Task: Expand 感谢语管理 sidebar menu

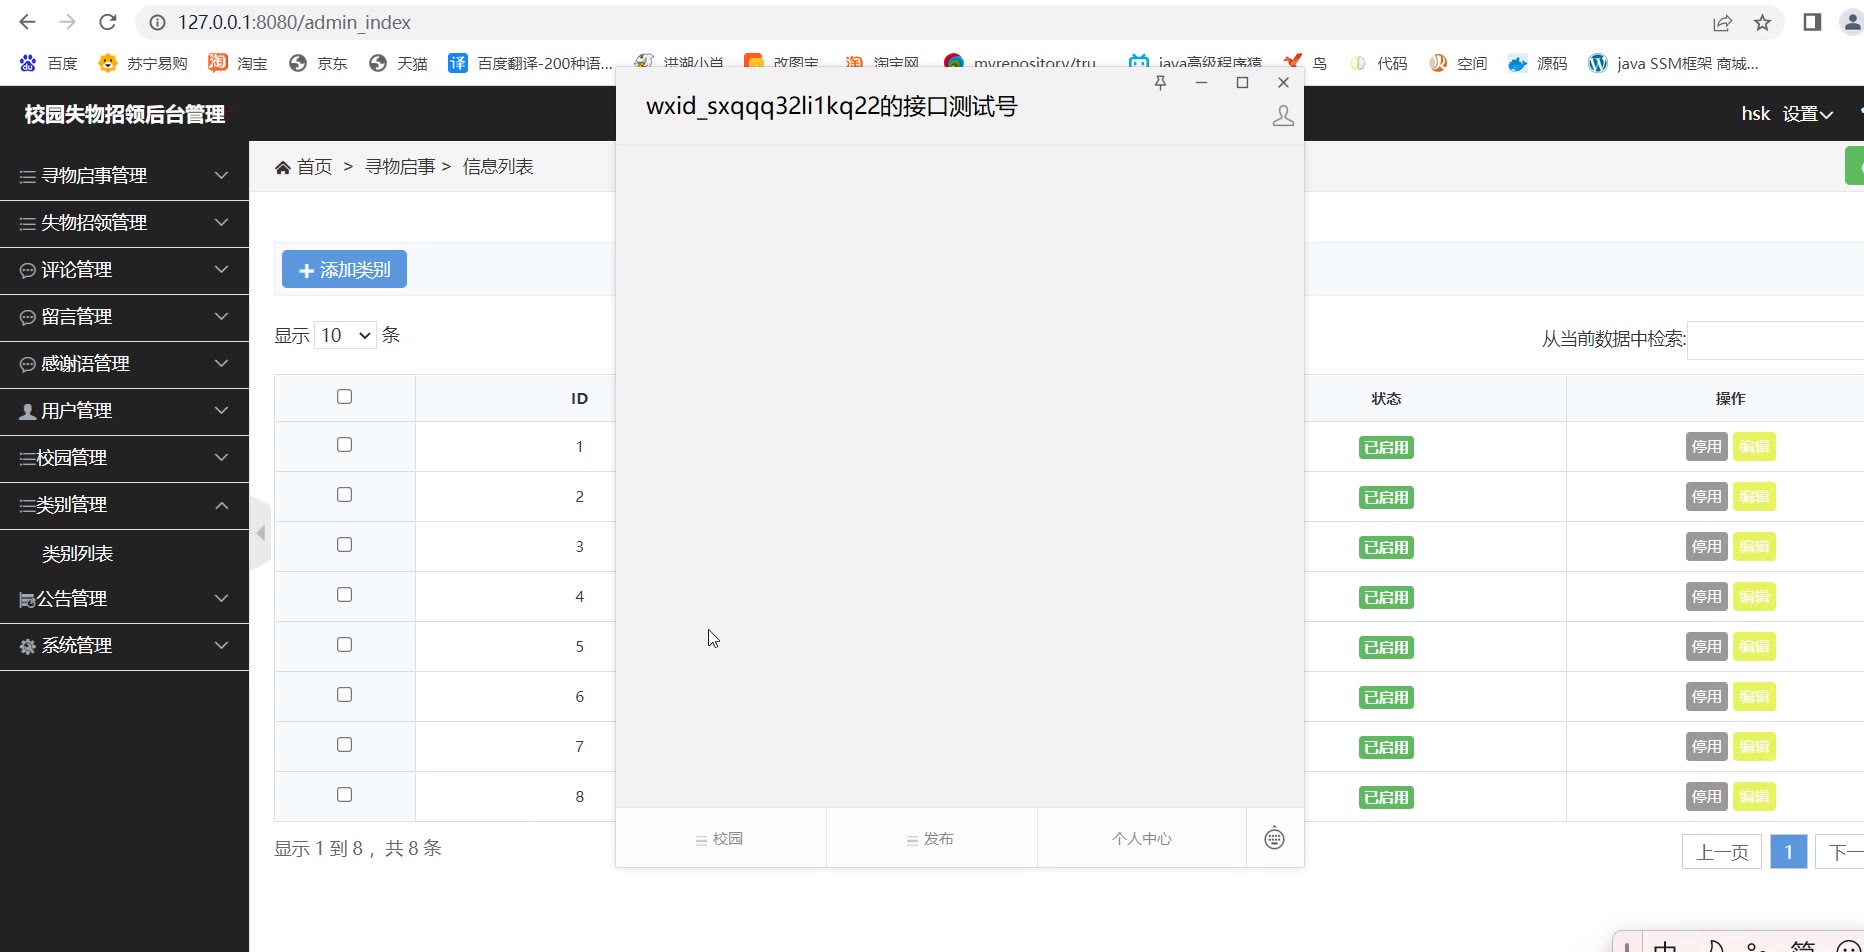Action: pyautogui.click(x=124, y=364)
